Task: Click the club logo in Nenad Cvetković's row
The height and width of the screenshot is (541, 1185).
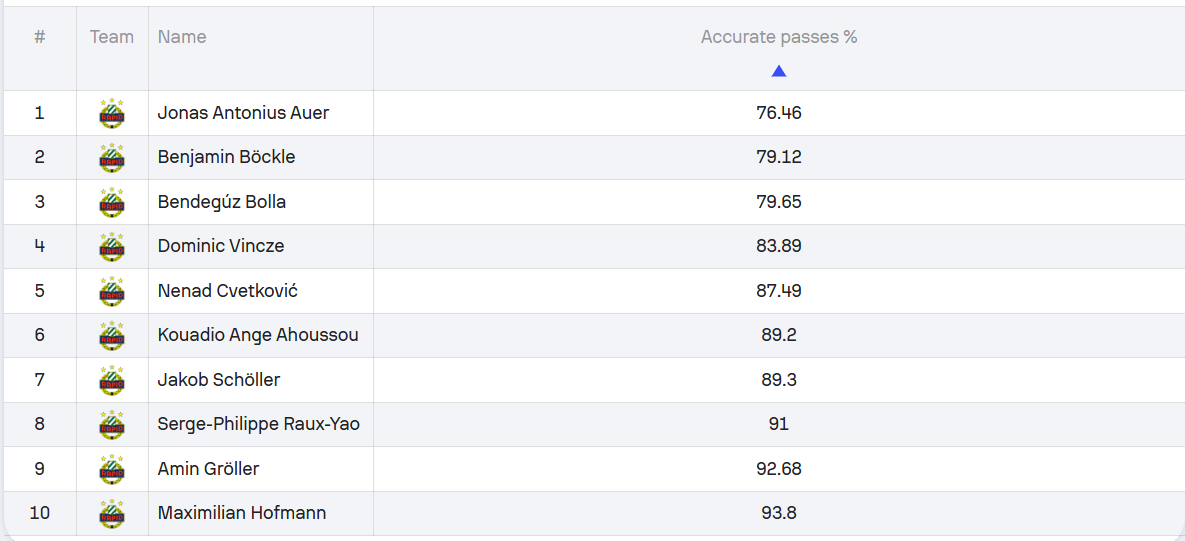Action: click(112, 291)
